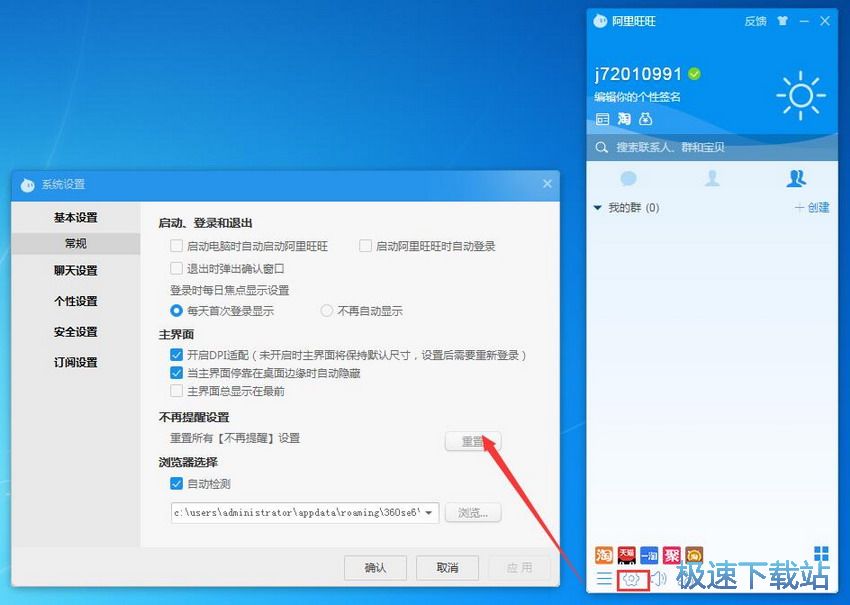Switch to recent chats bubble tab
The image size is (850, 605).
pyautogui.click(x=628, y=178)
